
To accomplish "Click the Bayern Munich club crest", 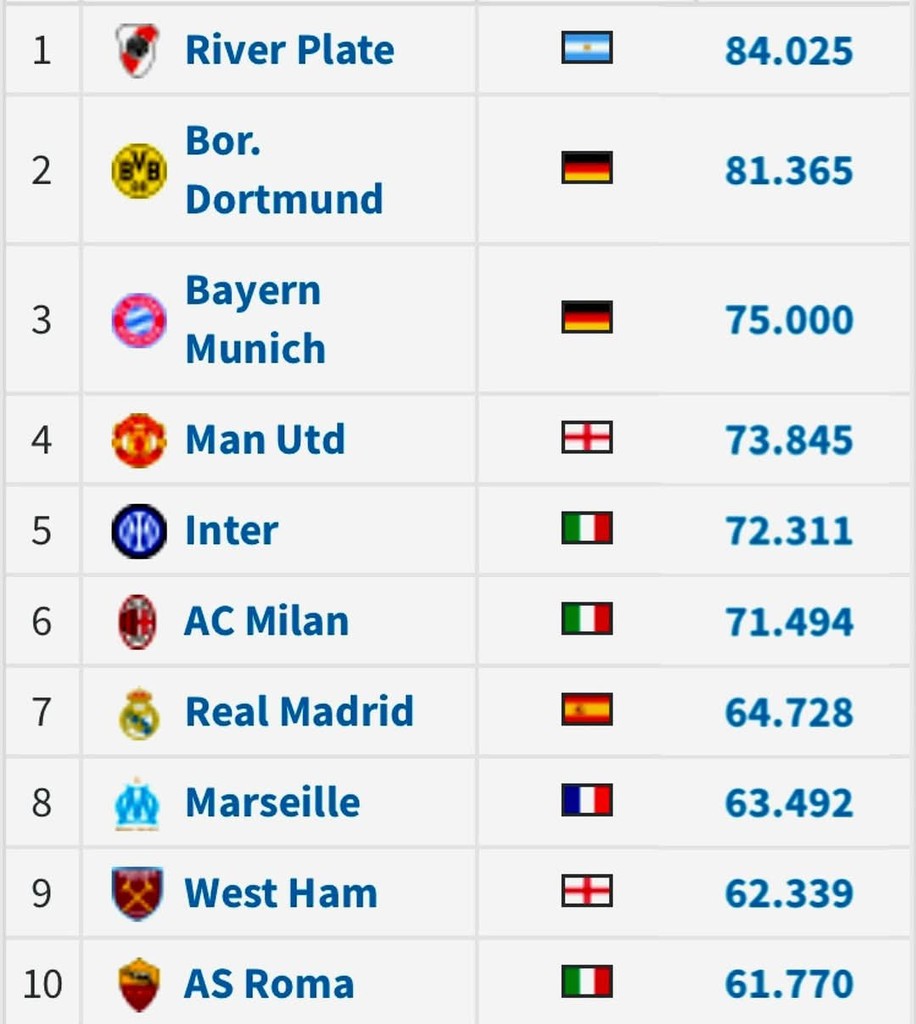I will tap(138, 320).
